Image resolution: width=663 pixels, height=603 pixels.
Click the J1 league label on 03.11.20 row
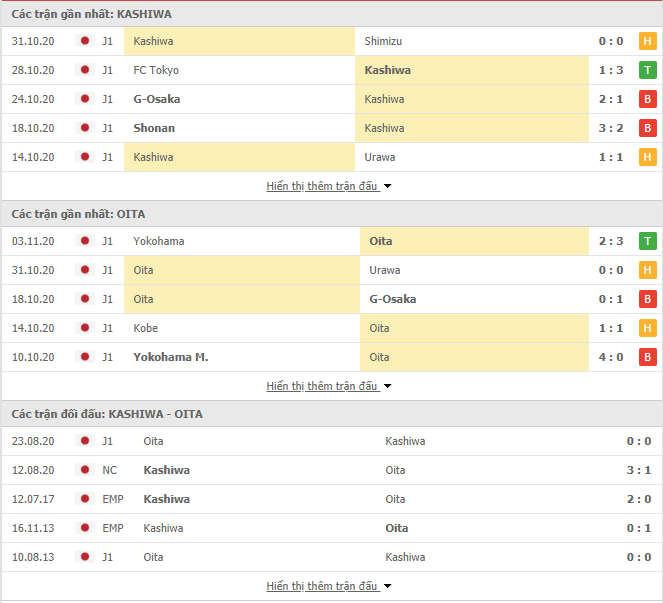(107, 241)
